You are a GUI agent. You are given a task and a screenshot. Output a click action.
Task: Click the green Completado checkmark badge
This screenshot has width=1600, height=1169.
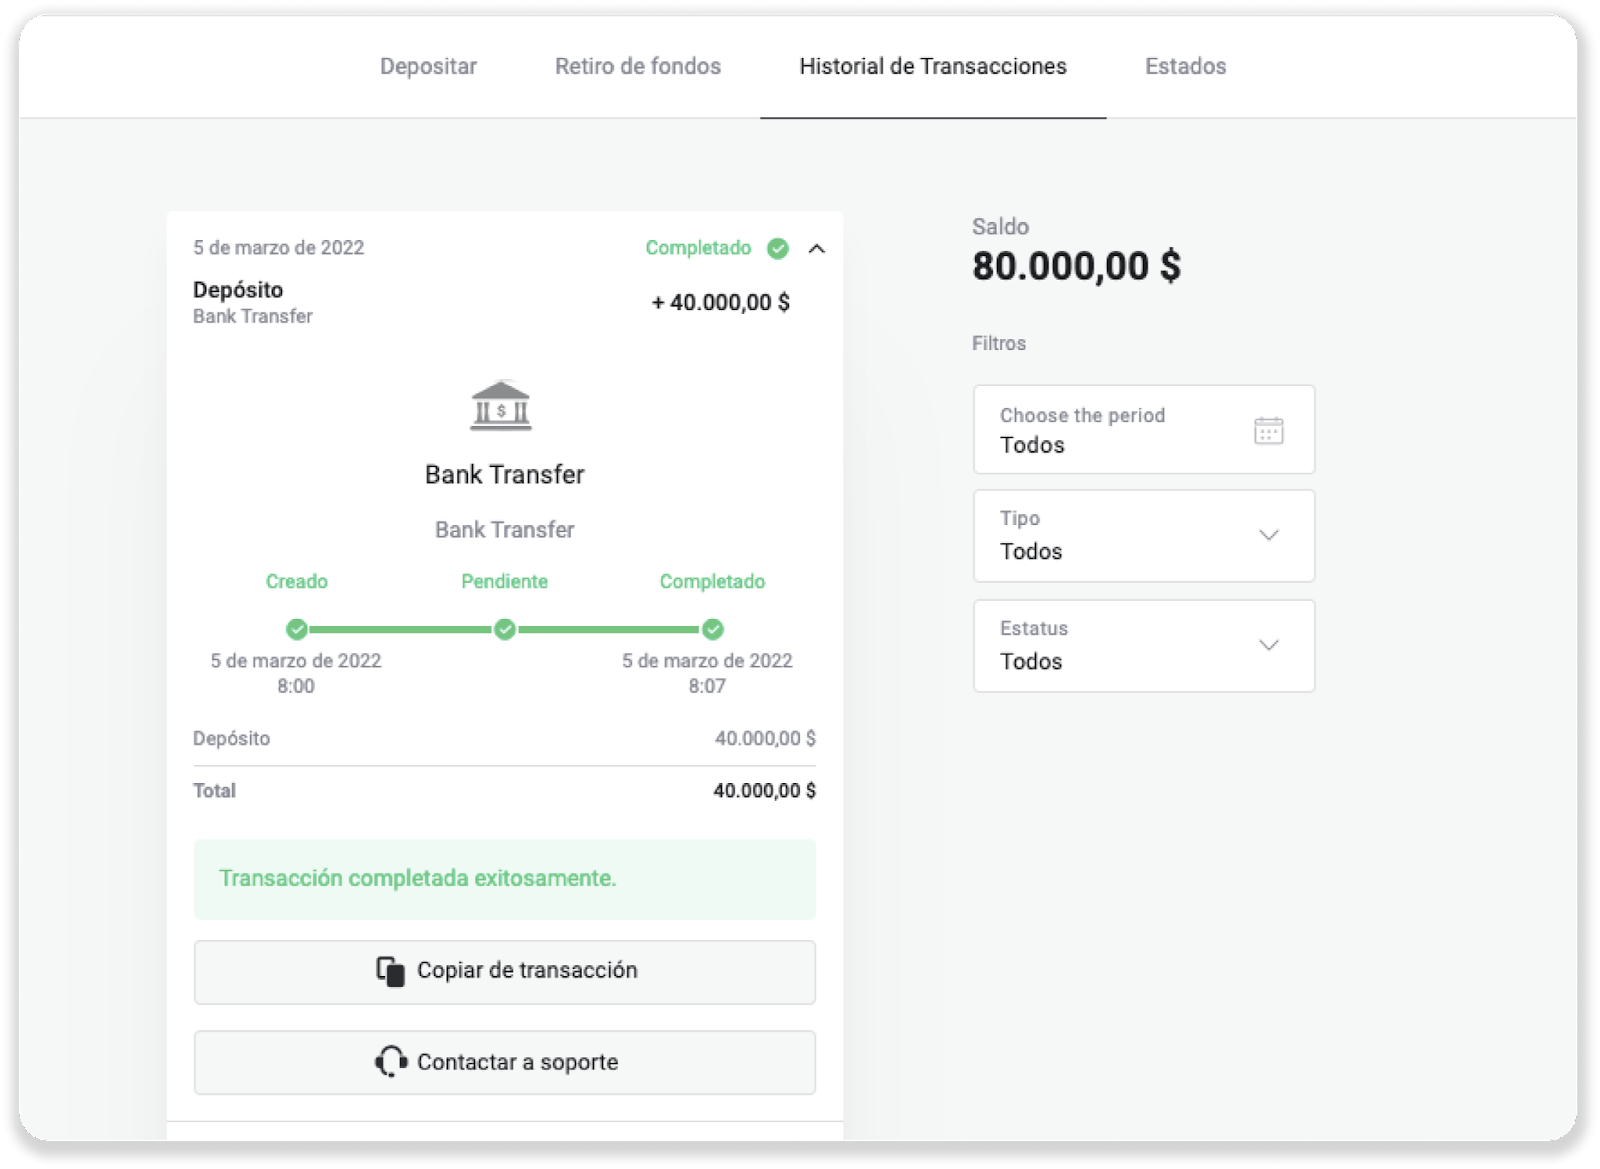tap(777, 248)
